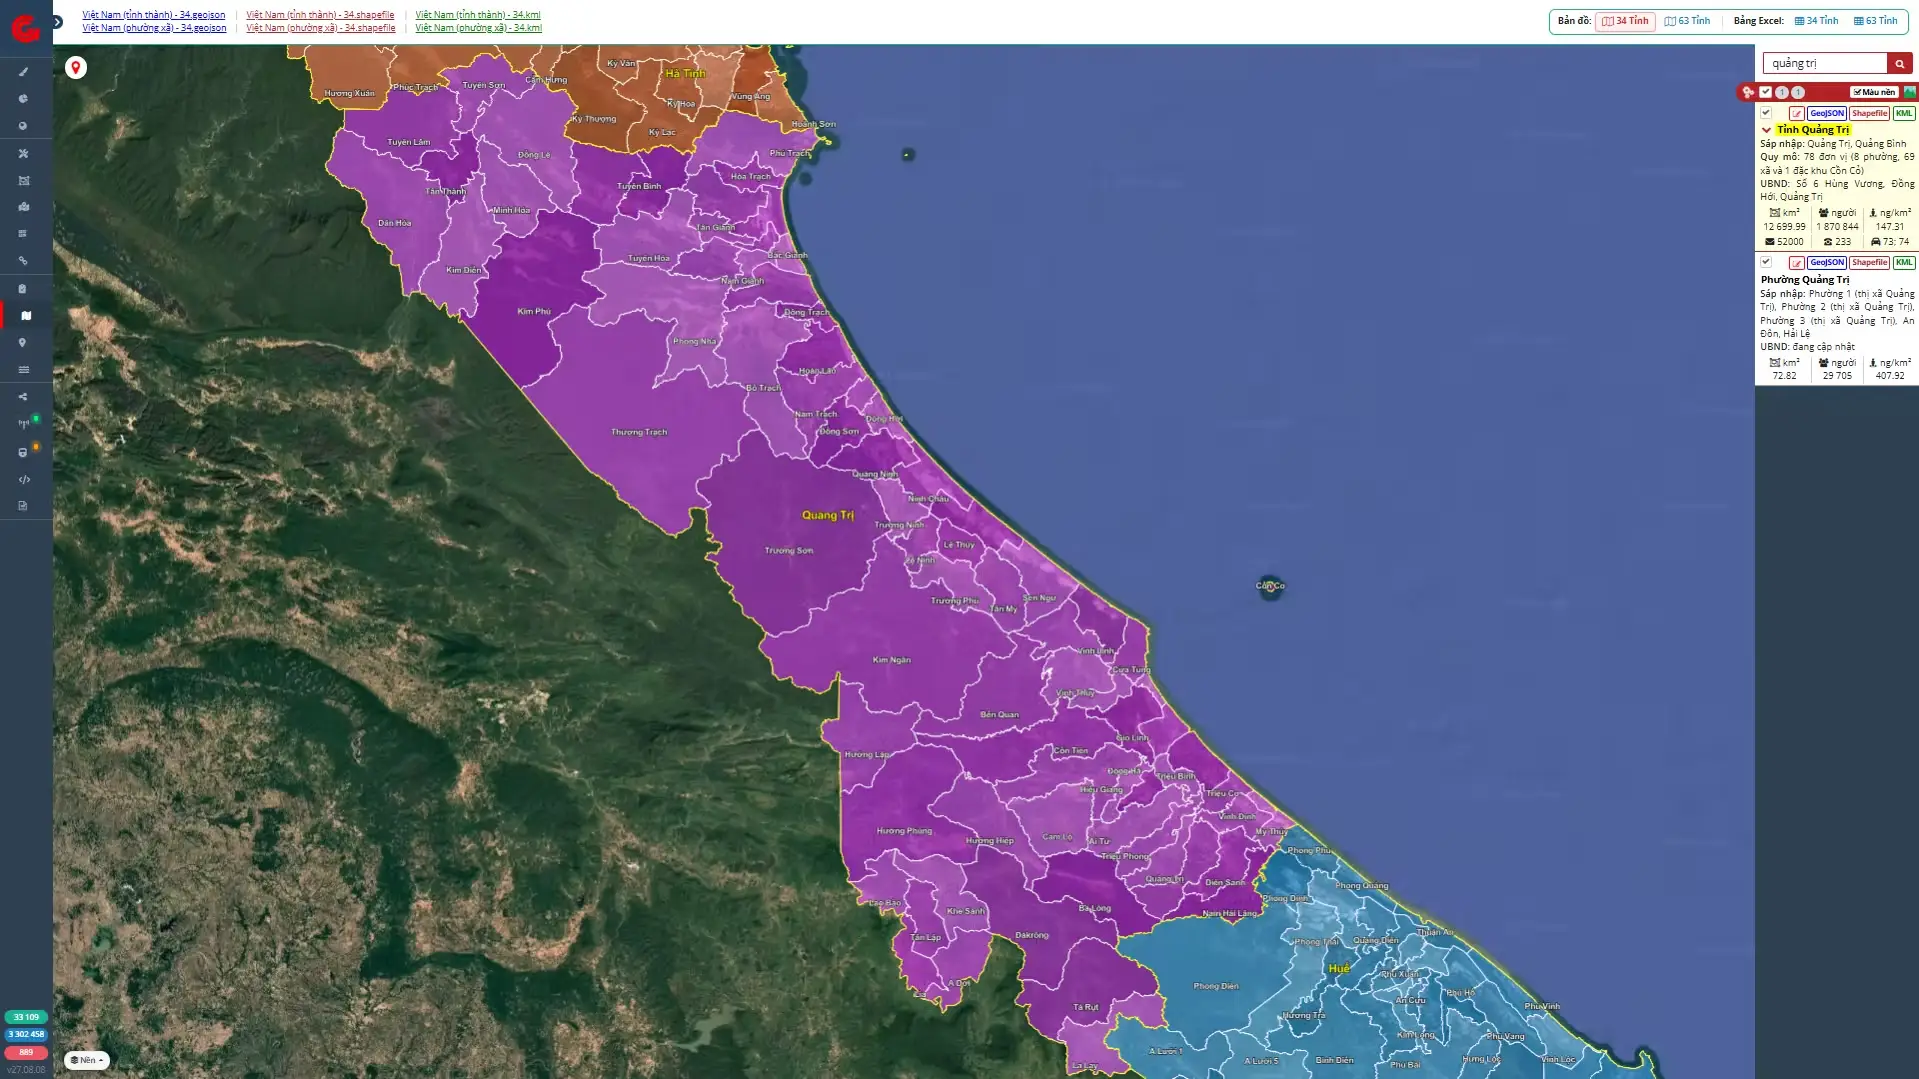Click the red search magnifier button
1919x1079 pixels.
click(1899, 63)
